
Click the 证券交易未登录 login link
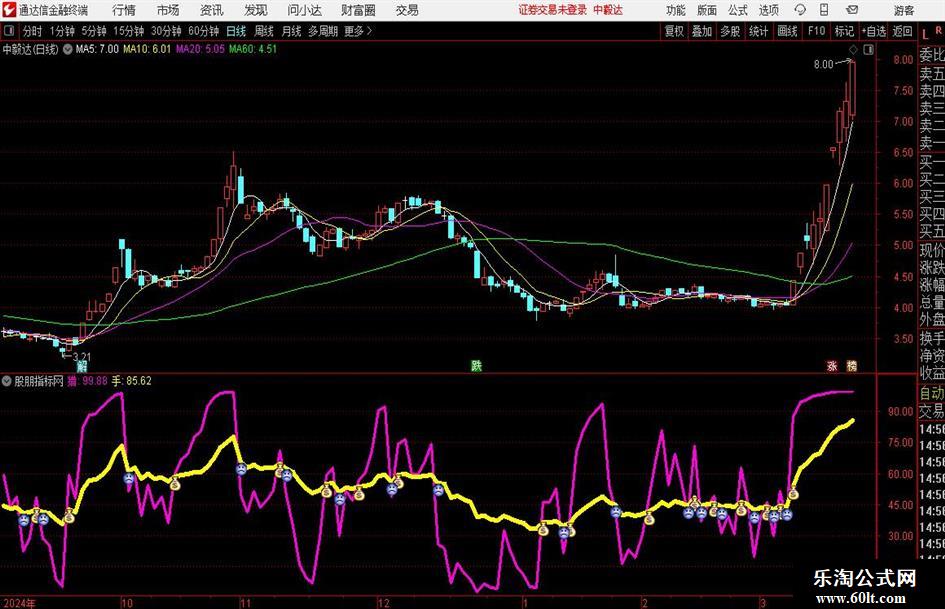[x=553, y=10]
